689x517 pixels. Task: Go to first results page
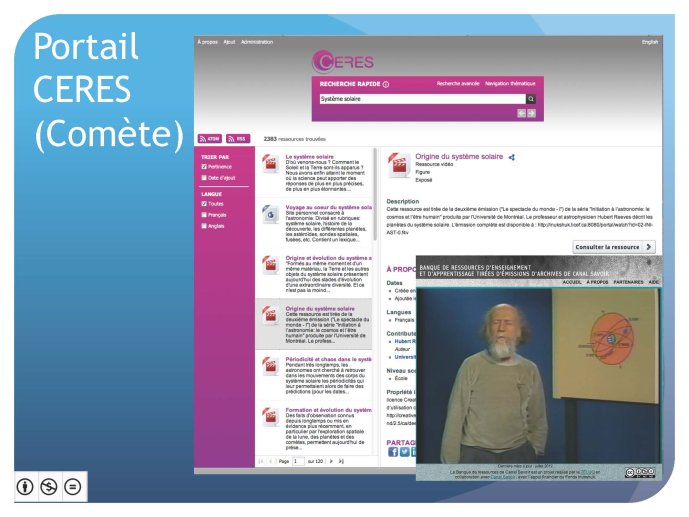click(261, 461)
